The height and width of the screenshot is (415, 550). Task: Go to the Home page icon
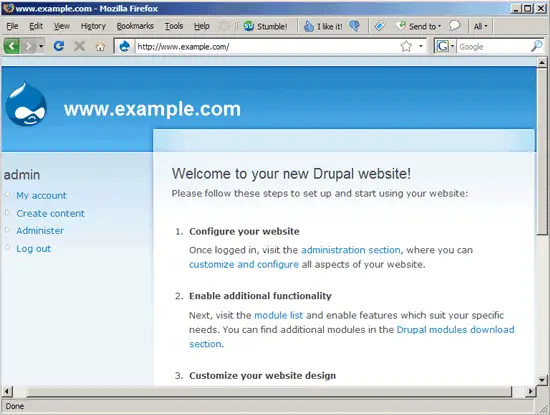tap(100, 46)
